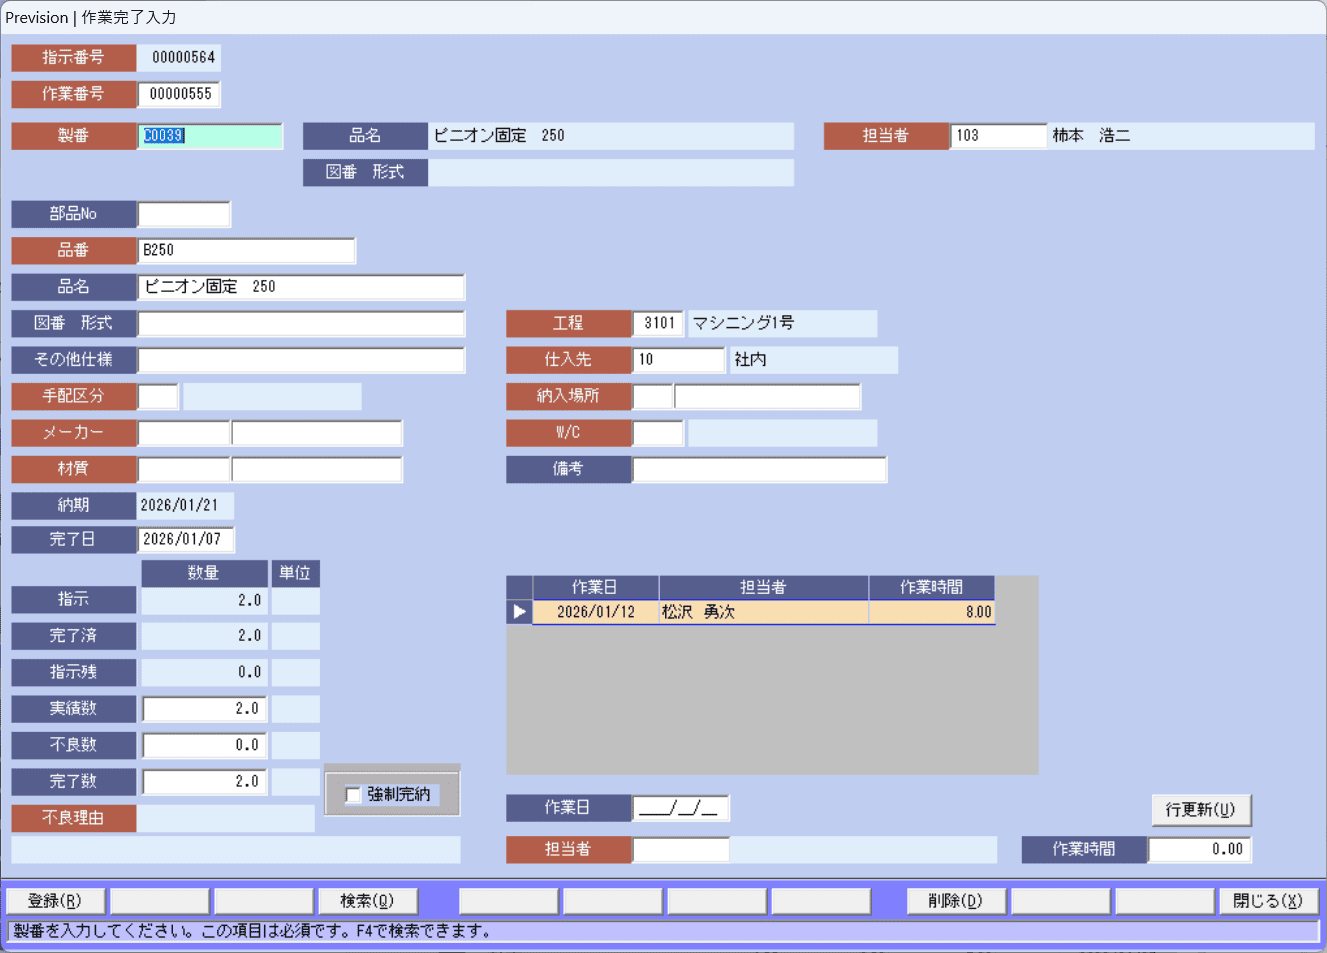Select the 2026/01/12 work log row

(x=763, y=612)
